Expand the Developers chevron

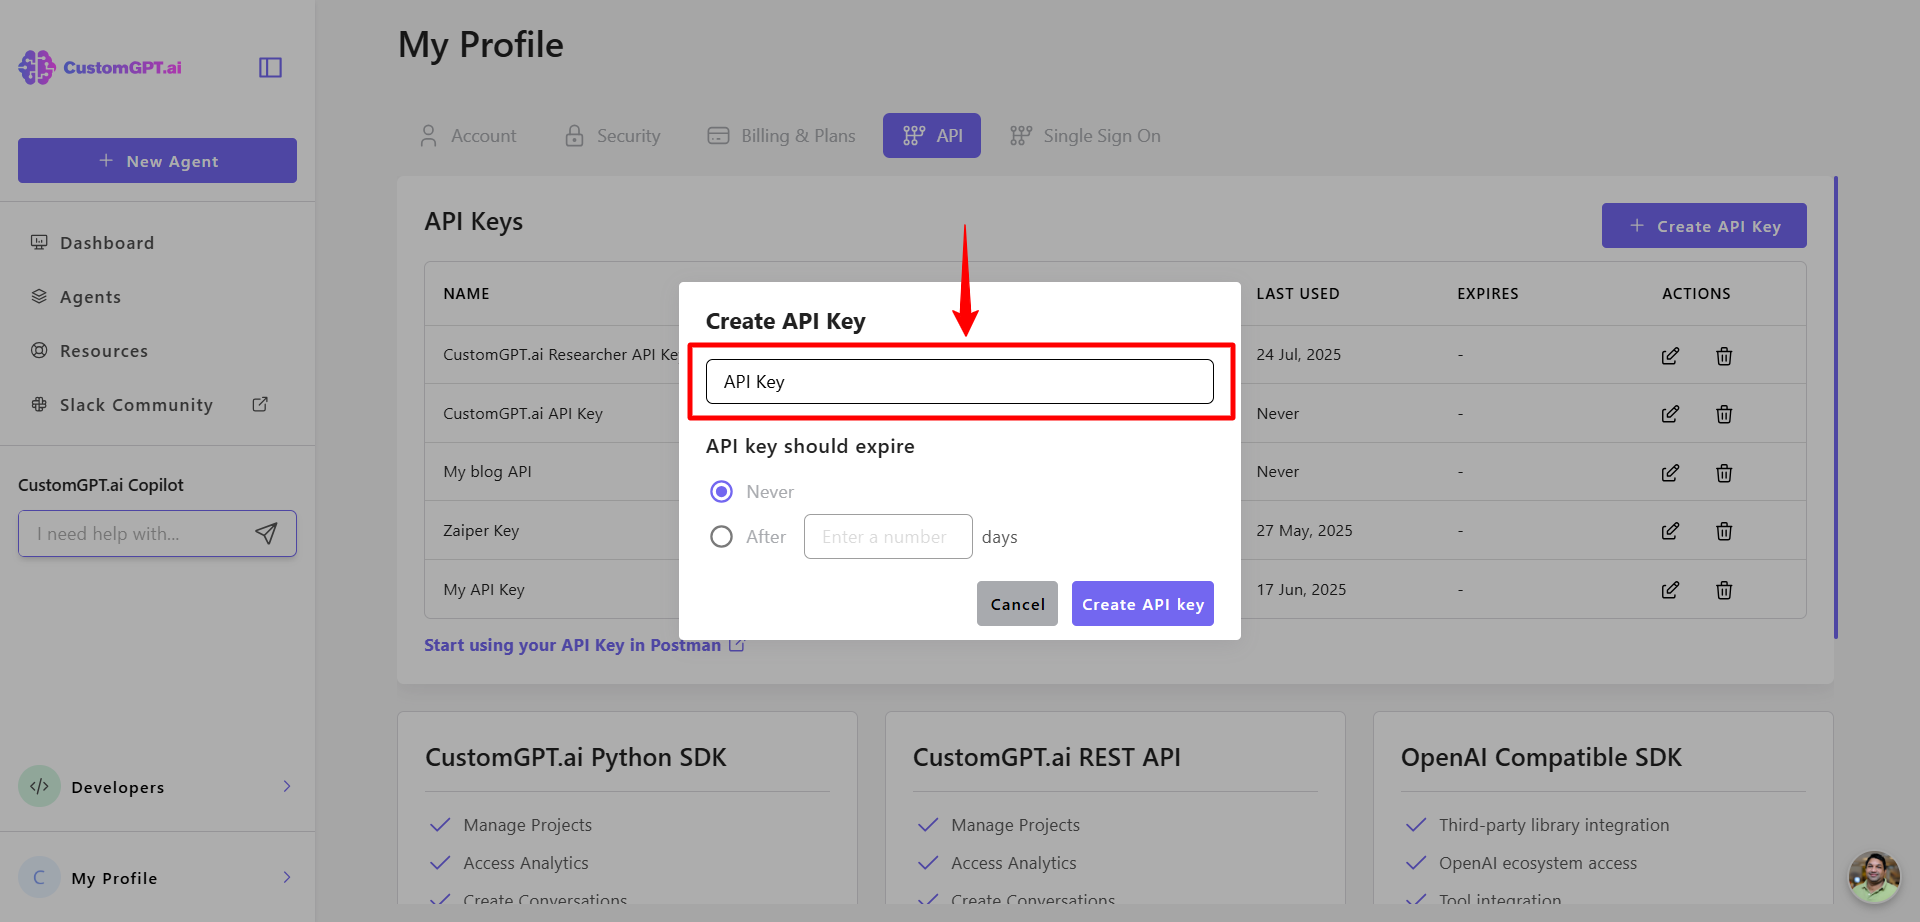click(287, 786)
